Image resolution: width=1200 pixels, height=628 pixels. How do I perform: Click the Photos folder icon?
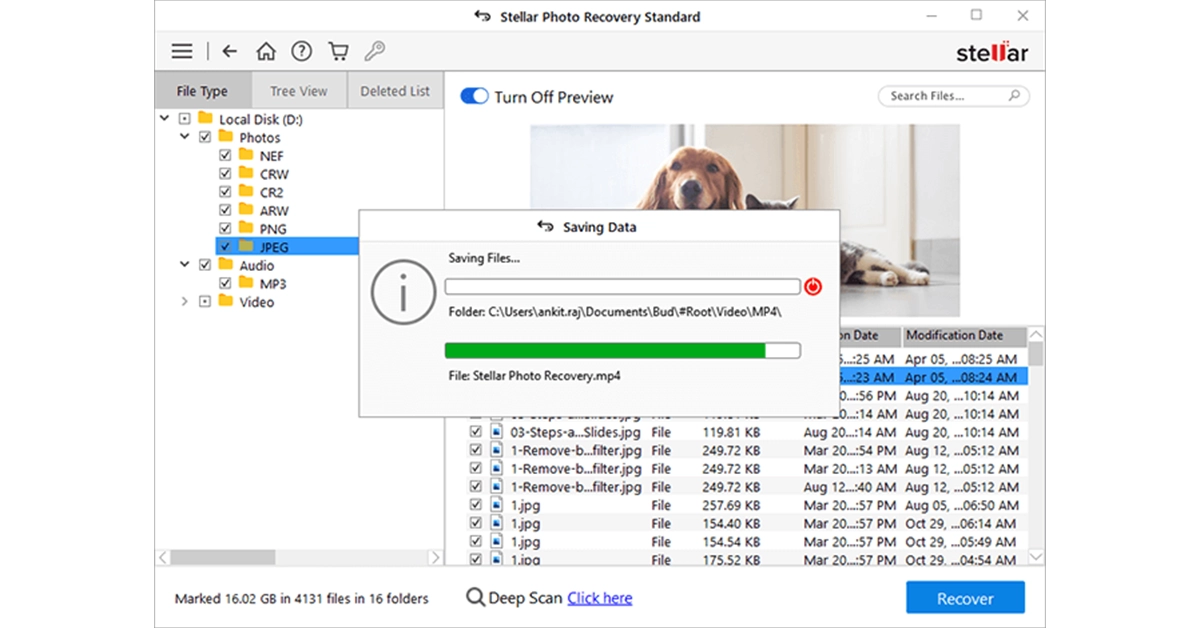point(226,137)
